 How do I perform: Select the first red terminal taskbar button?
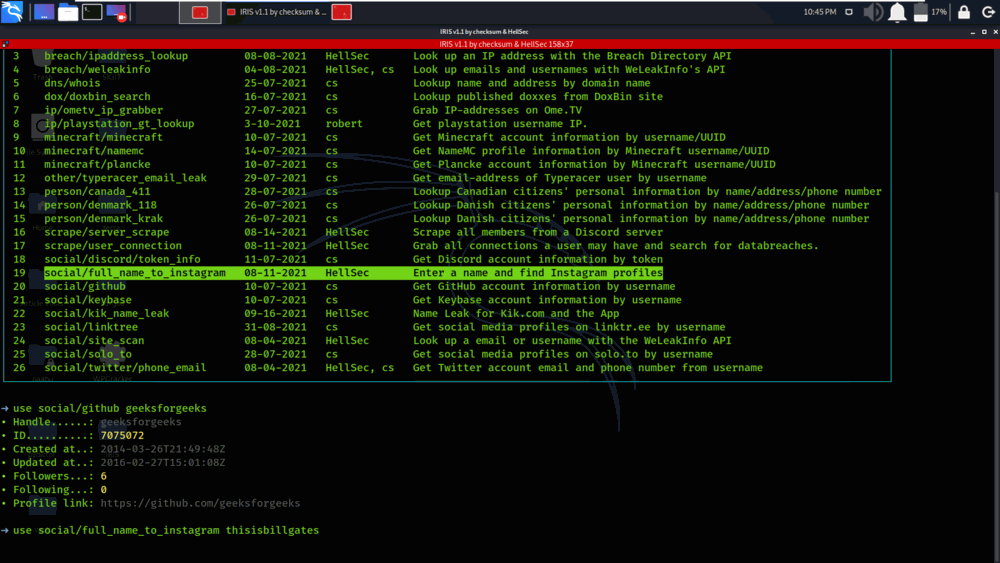[x=200, y=12]
